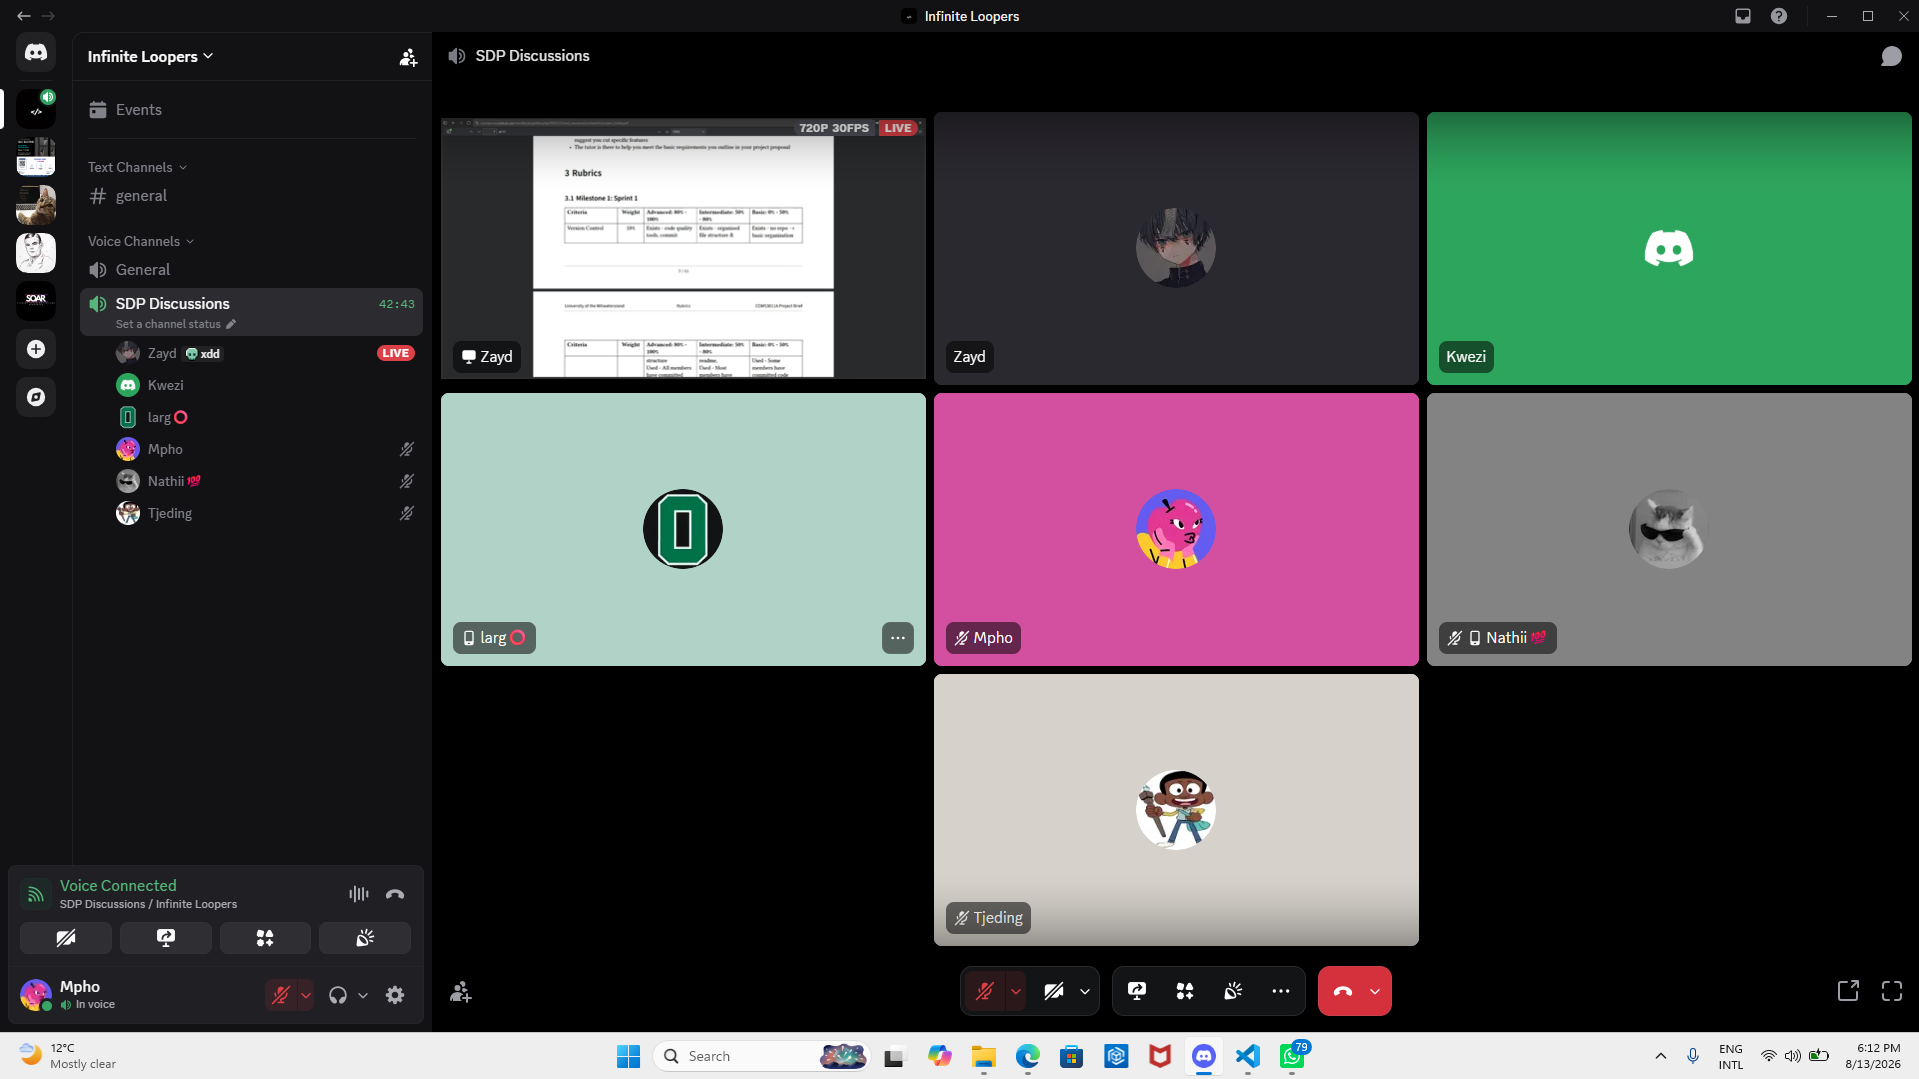Share your screen from the call control bar
1919x1079 pixels.
(x=1137, y=991)
